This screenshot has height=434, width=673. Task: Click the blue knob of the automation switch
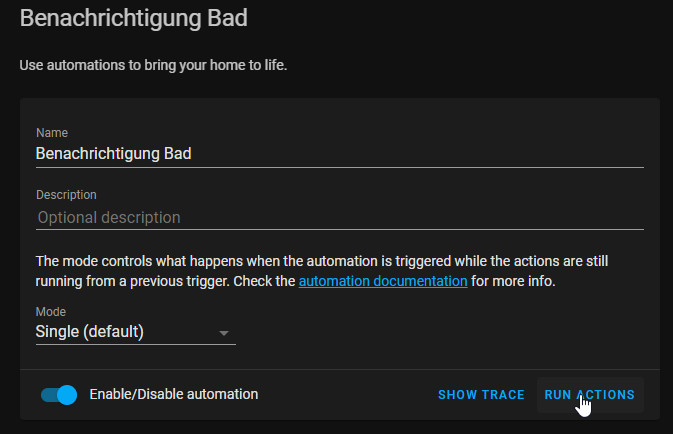pyautogui.click(x=67, y=395)
